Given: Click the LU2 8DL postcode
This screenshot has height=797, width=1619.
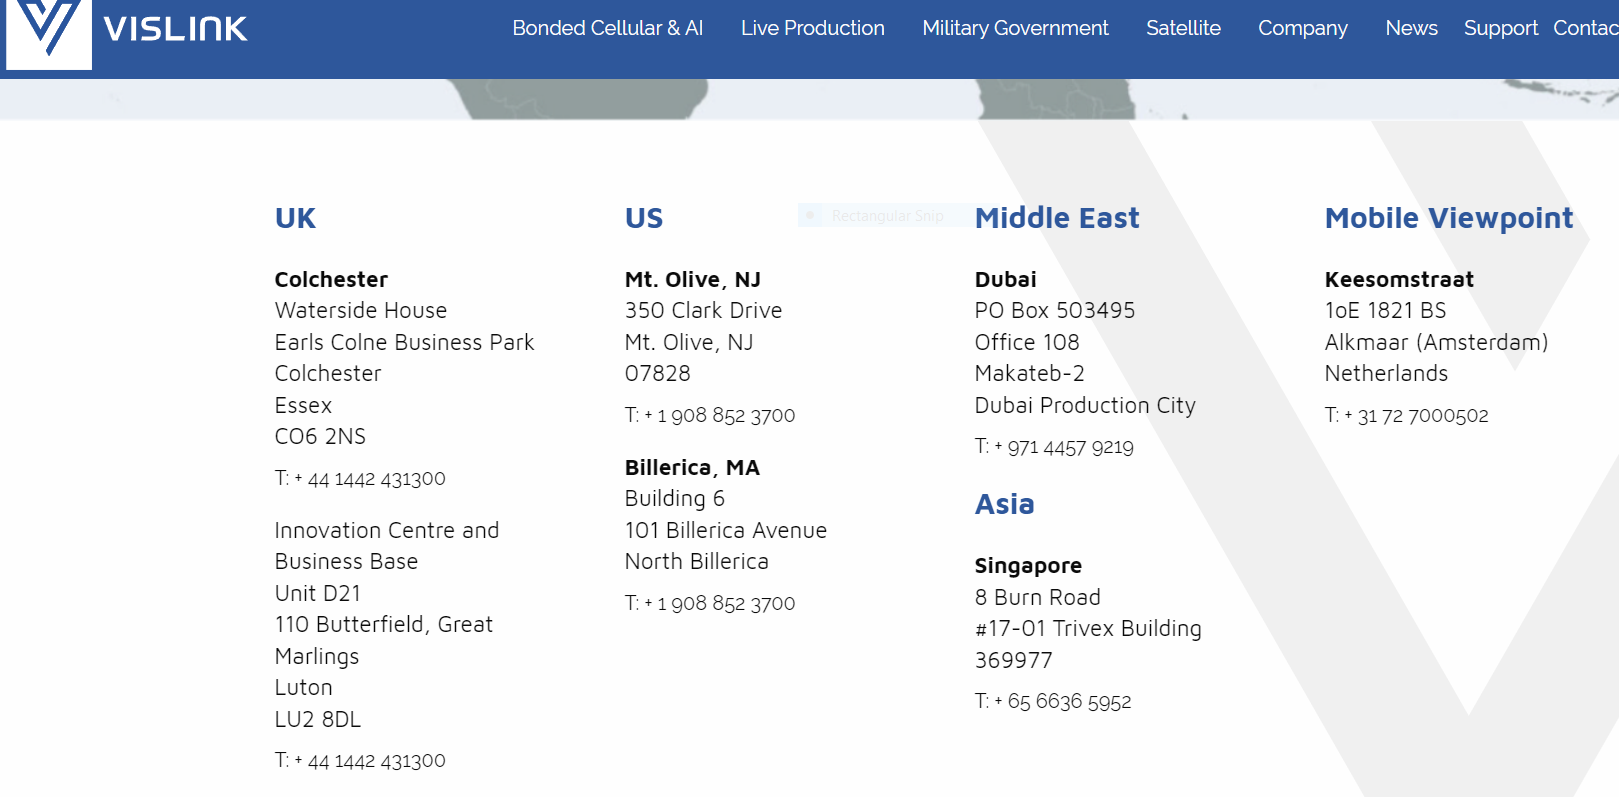Looking at the screenshot, I should [x=318, y=720].
